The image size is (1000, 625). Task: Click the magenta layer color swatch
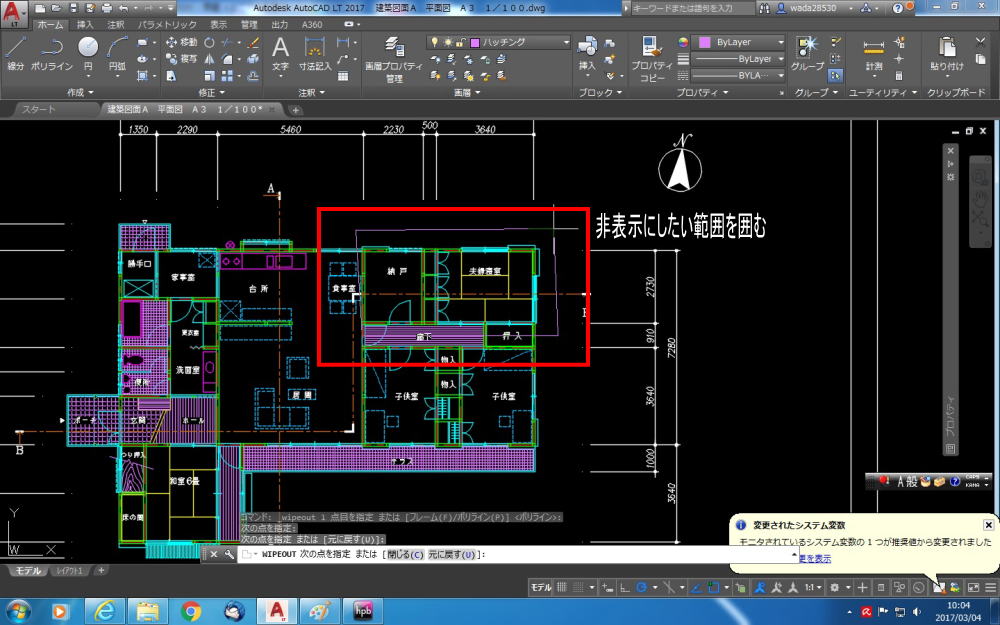coord(474,43)
